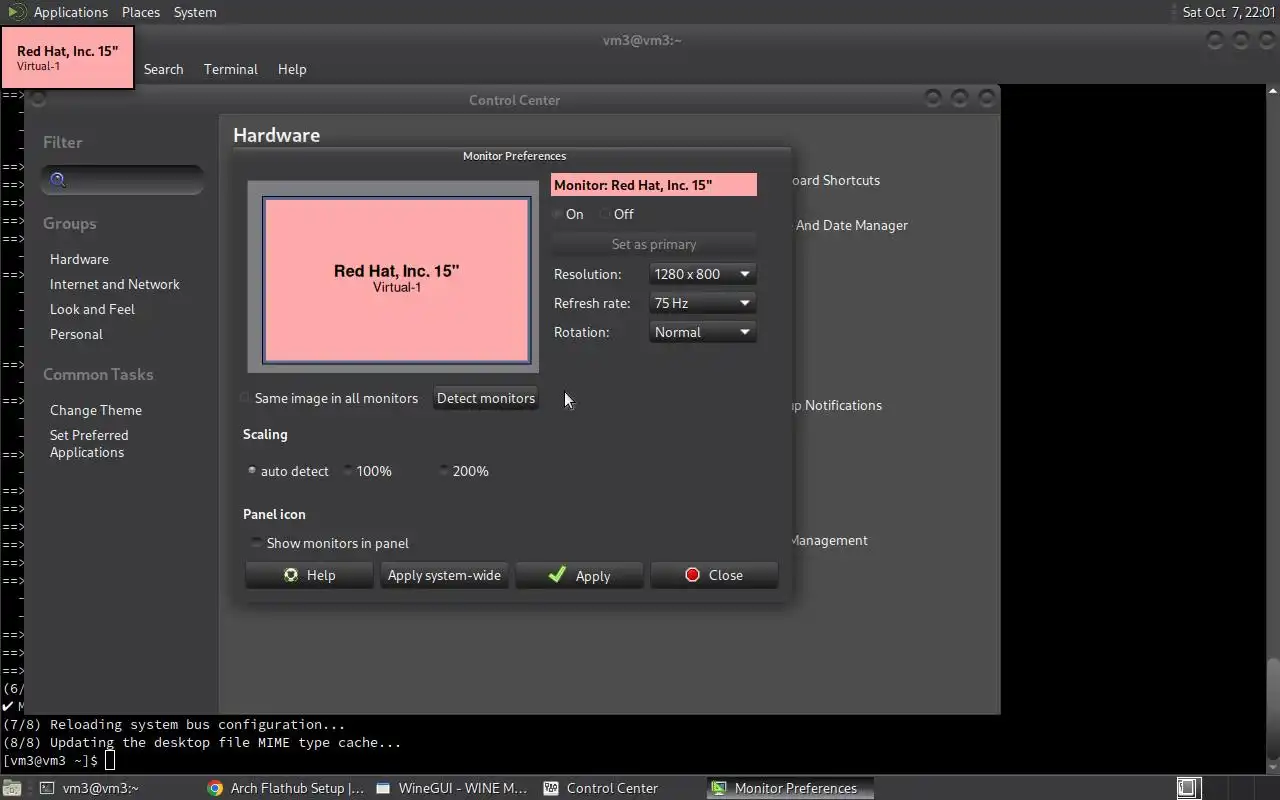Open the Applications menu in top panel
The image size is (1280, 800).
tap(70, 12)
